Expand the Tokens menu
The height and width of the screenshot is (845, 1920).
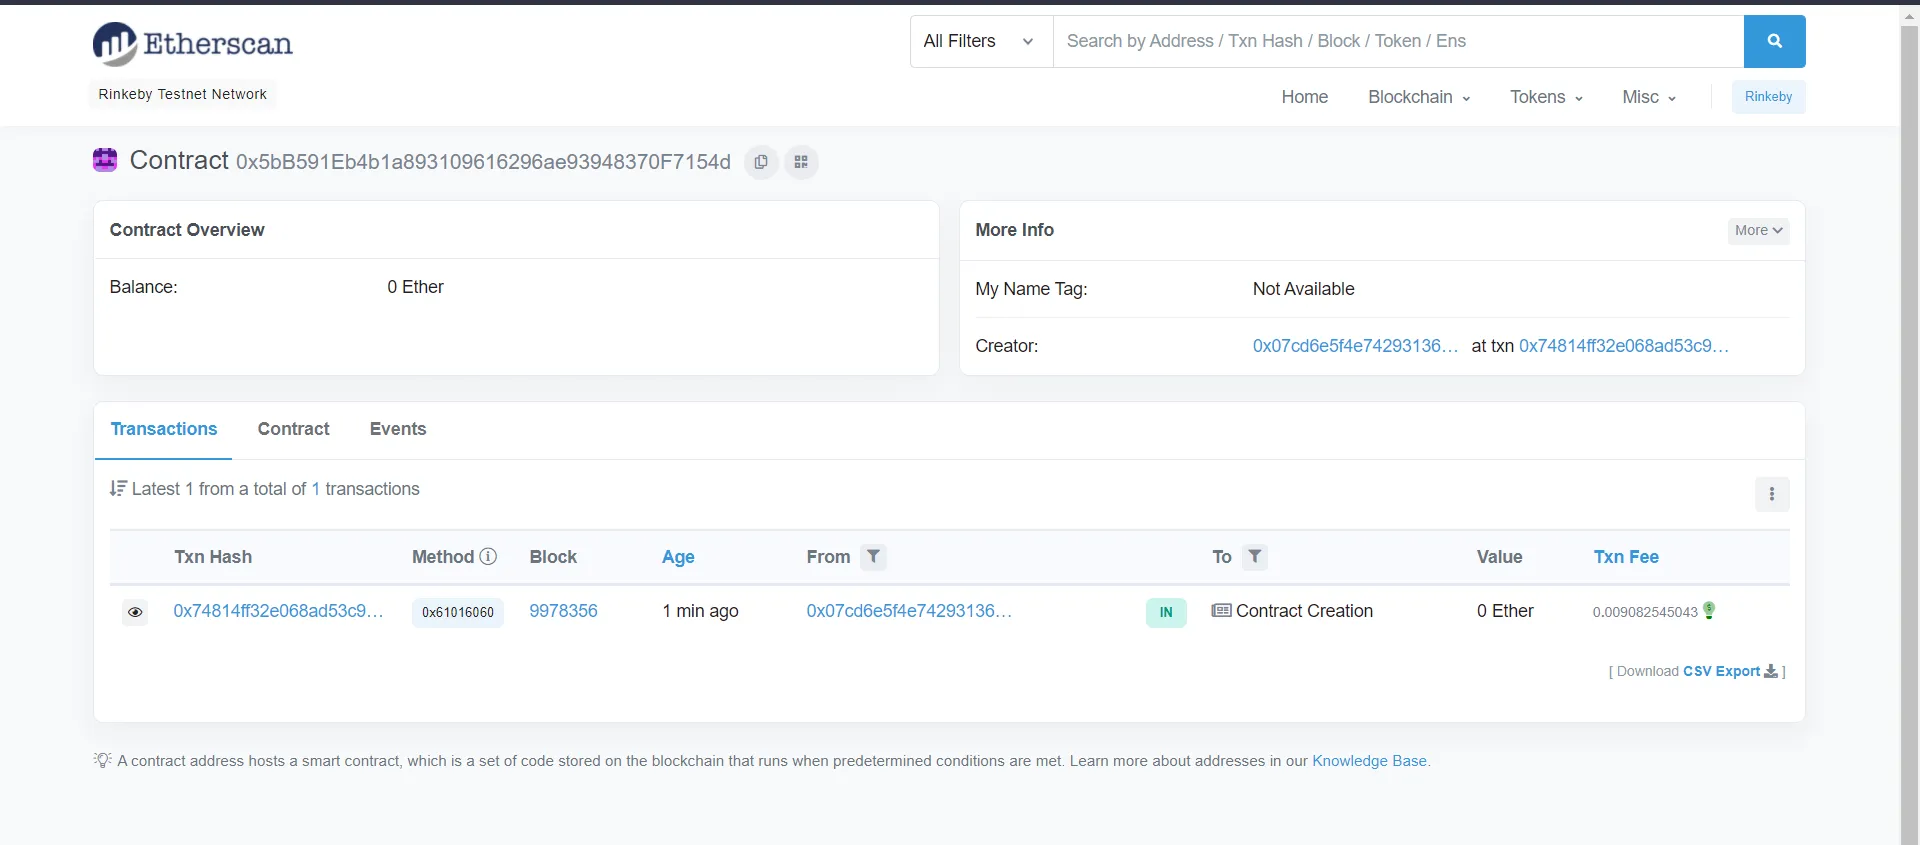tap(1546, 97)
